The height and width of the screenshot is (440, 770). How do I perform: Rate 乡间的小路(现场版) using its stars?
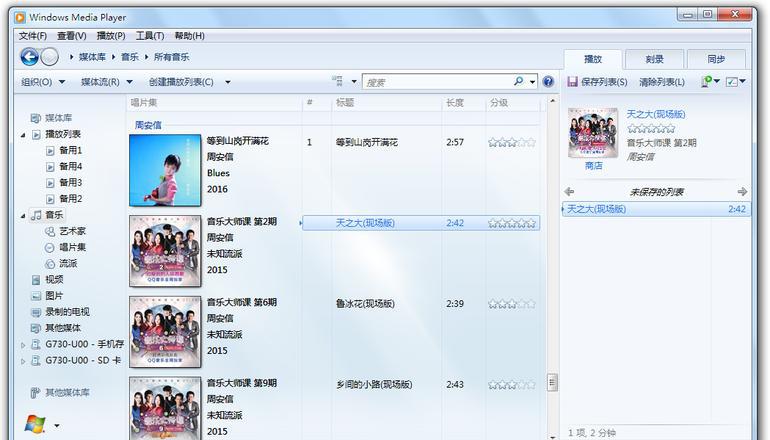[x=511, y=385]
